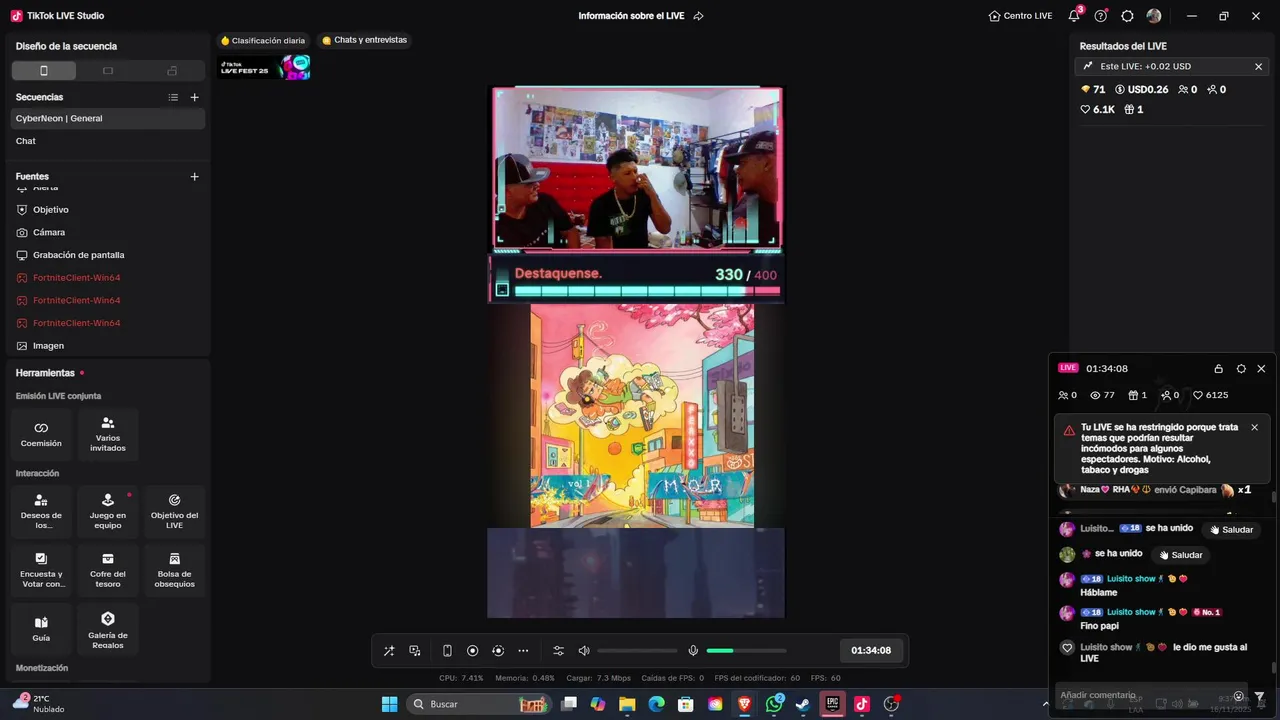Viewport: 1280px width, 720px height.
Task: Open the chat filter icon
Action: [x=1260, y=696]
